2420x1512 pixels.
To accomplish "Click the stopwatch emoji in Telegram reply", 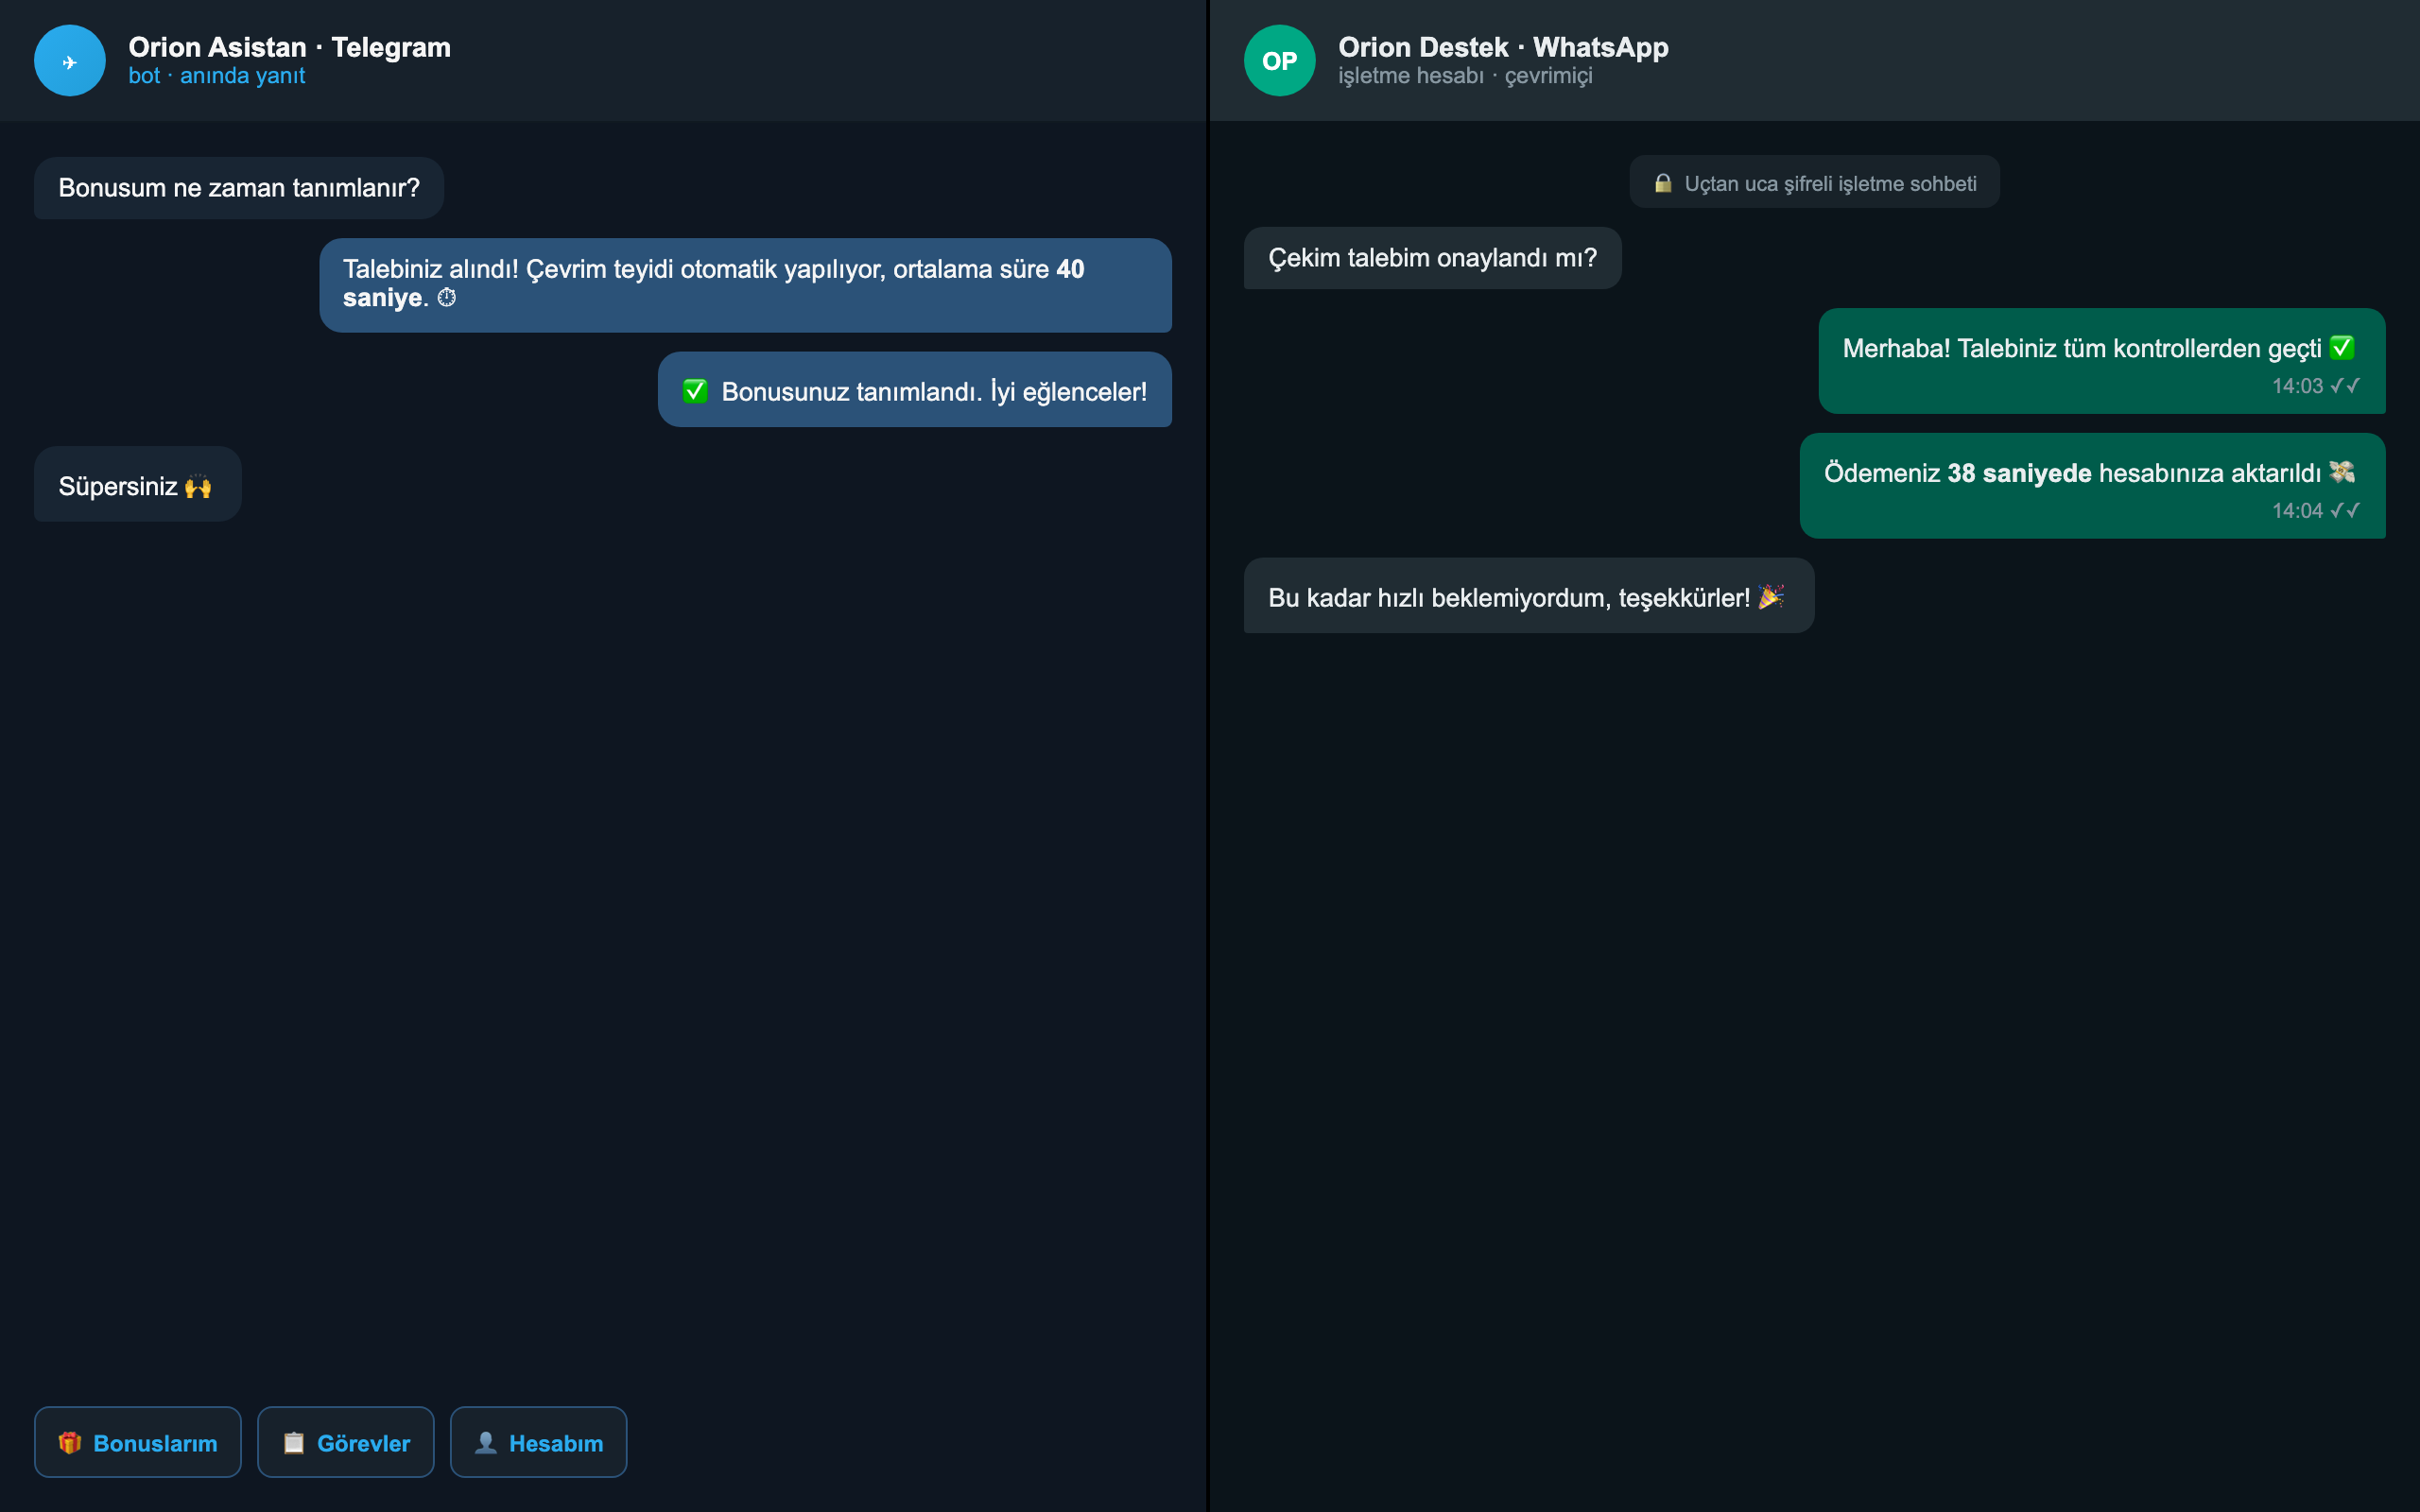I will (x=447, y=297).
